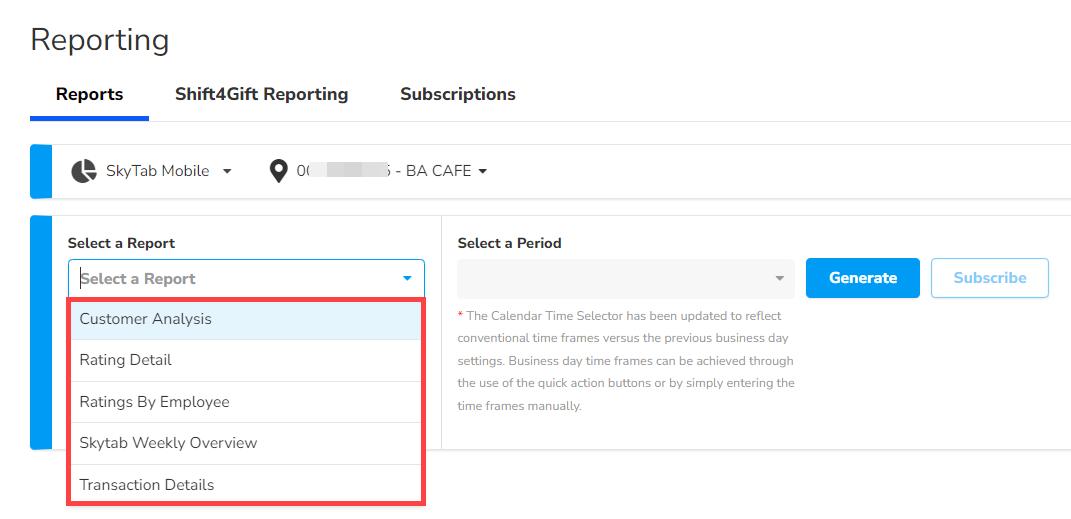Viewport: 1071px width, 519px height.
Task: Go to the Subscriptions tab
Action: 457,95
